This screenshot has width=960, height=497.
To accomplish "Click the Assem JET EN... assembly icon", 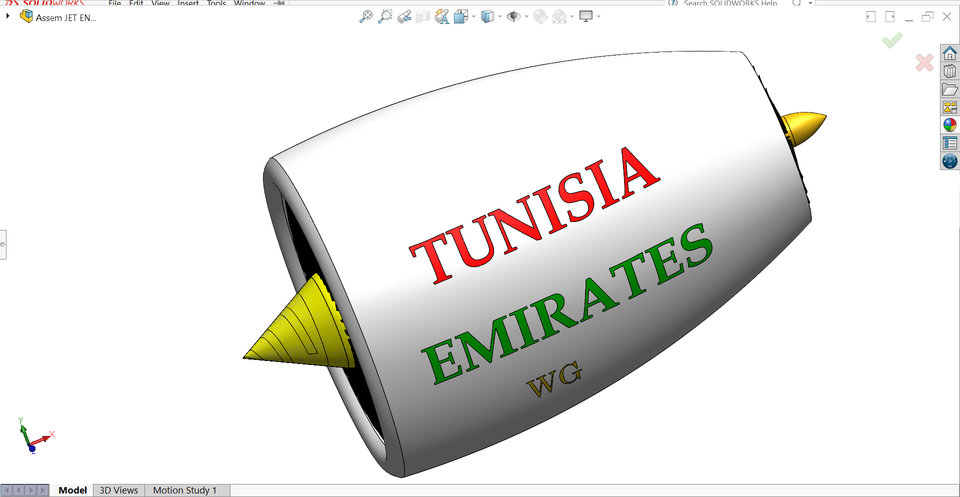I will click(x=26, y=17).
